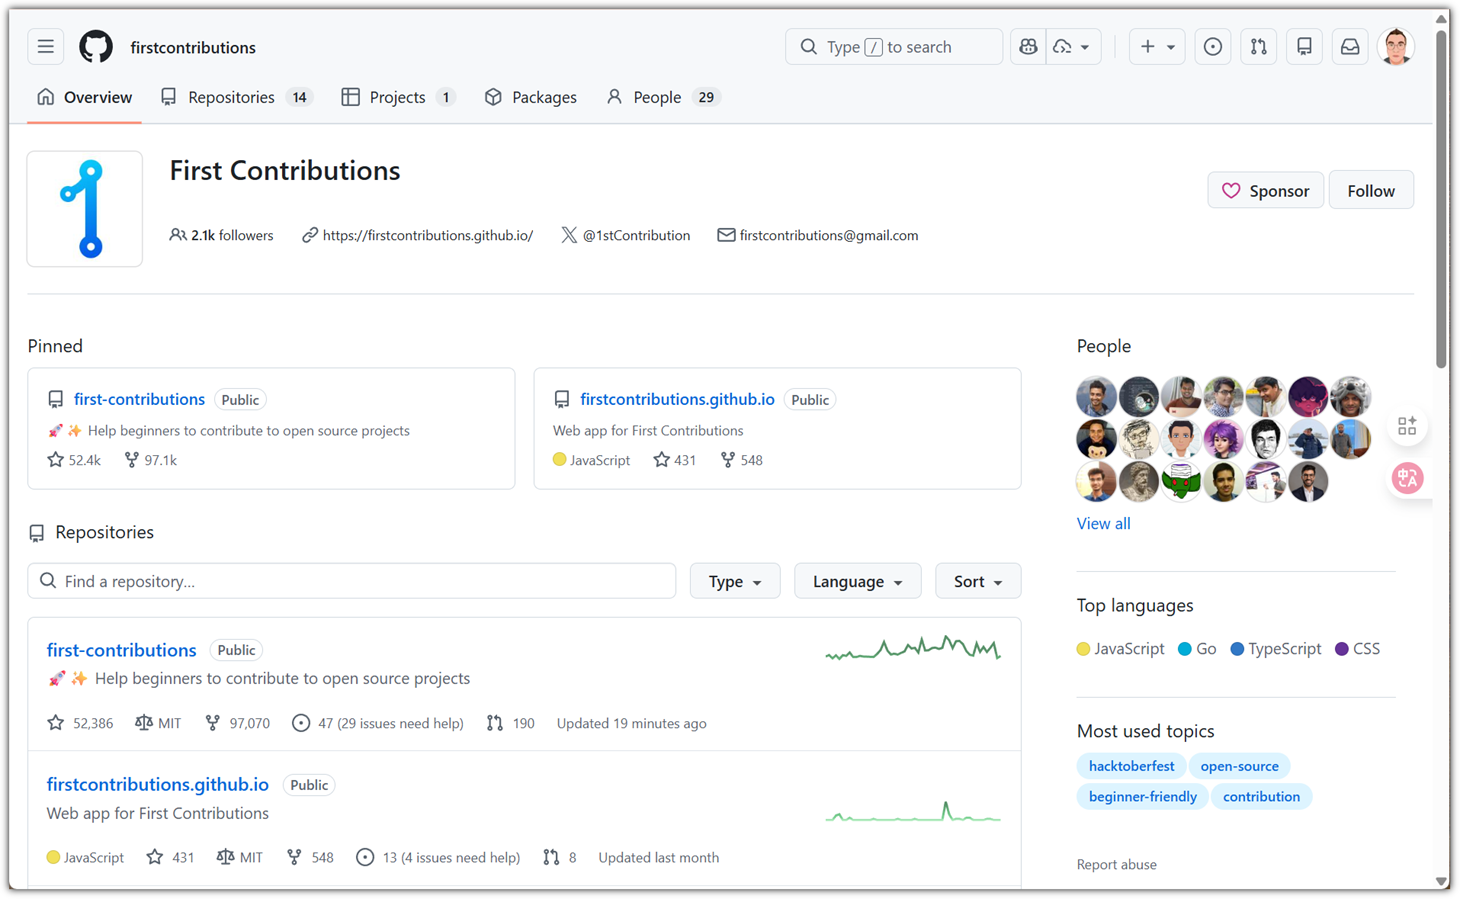Open firstcontributions.github.io in repositories list
The height and width of the screenshot is (899, 1460).
[x=158, y=785]
